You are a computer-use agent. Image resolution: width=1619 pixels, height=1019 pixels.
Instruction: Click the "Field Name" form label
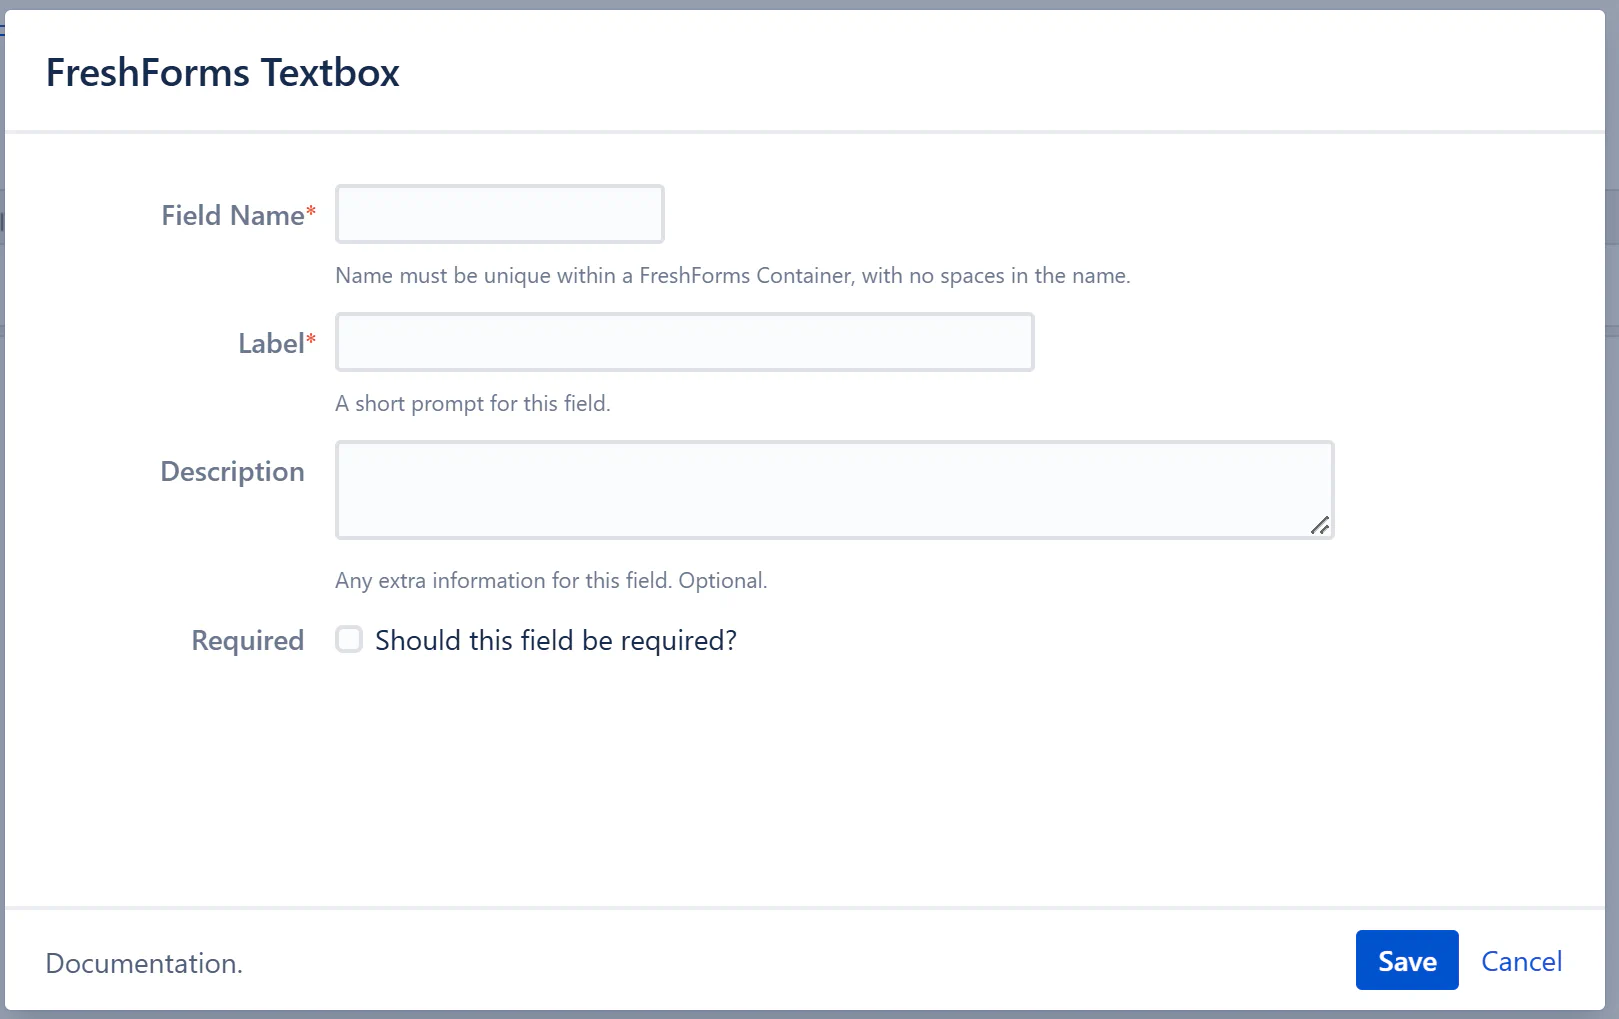pos(232,216)
